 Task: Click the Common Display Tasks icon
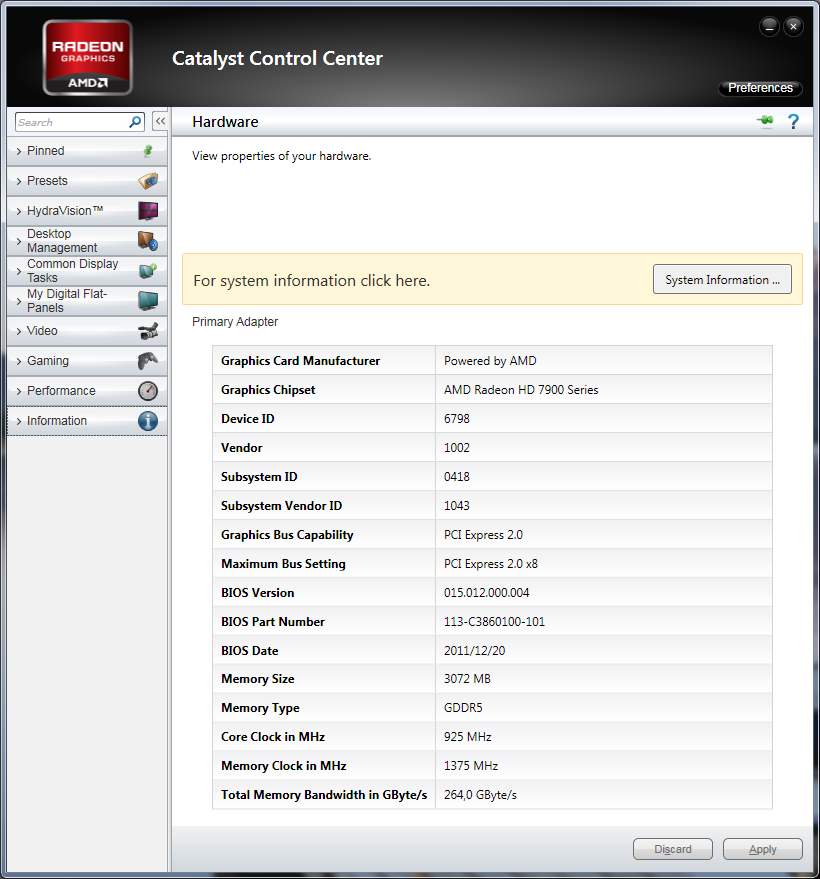point(148,271)
